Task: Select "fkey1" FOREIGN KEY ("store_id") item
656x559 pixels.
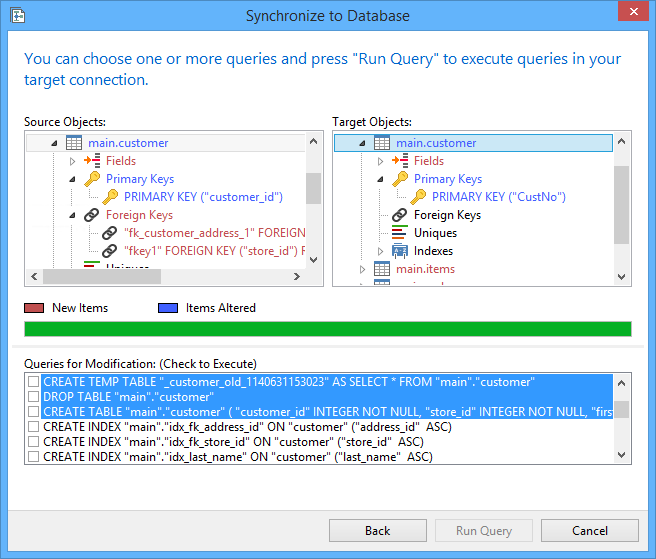Action: pyautogui.click(x=214, y=251)
